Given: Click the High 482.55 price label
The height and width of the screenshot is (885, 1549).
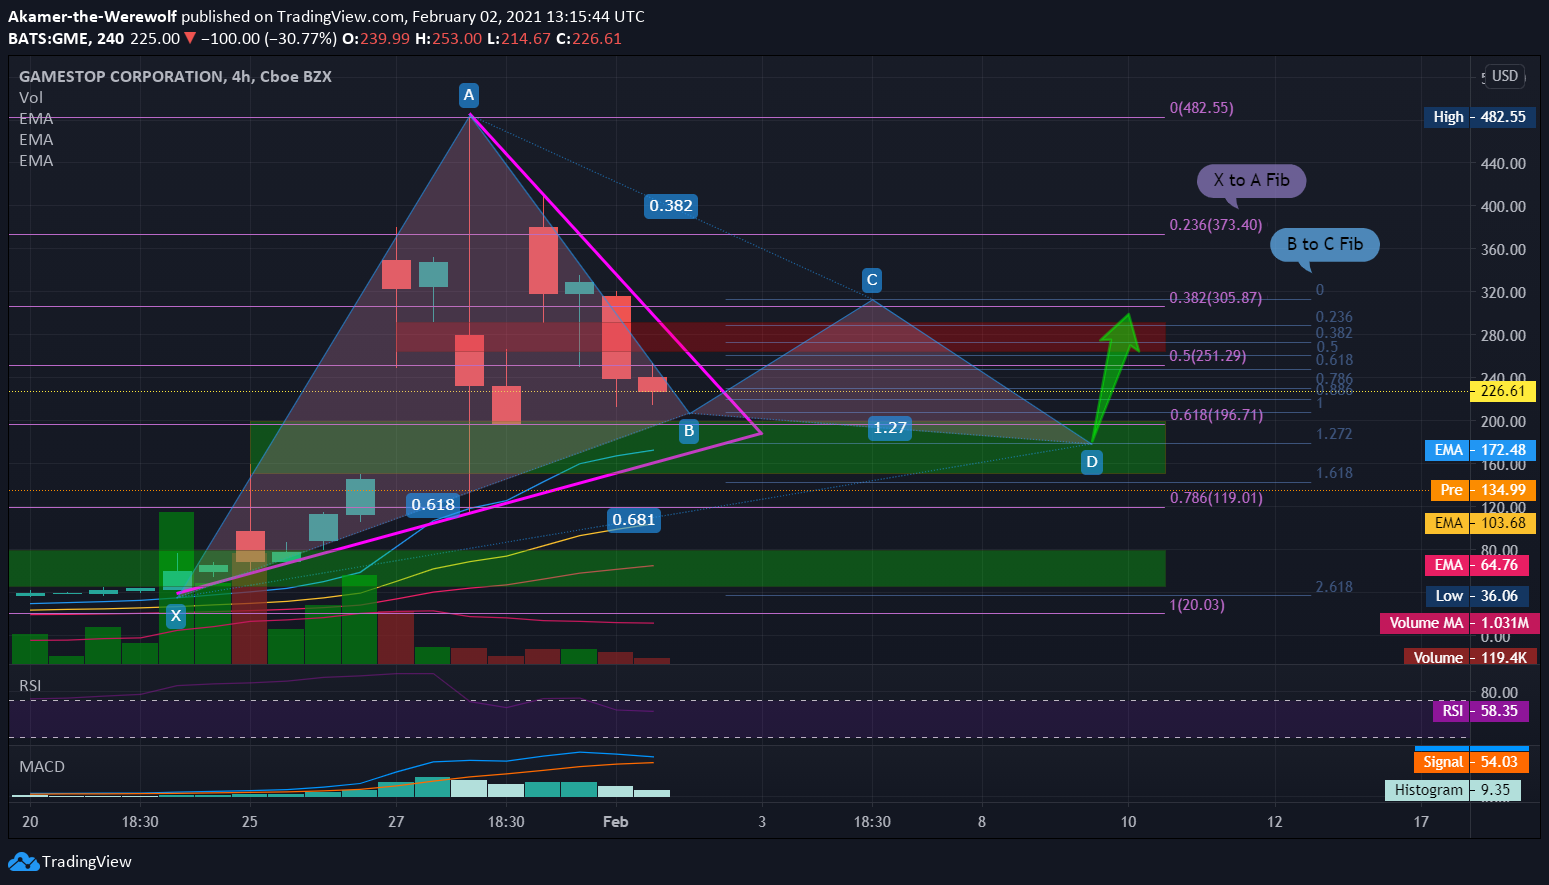Looking at the screenshot, I should coord(1479,117).
